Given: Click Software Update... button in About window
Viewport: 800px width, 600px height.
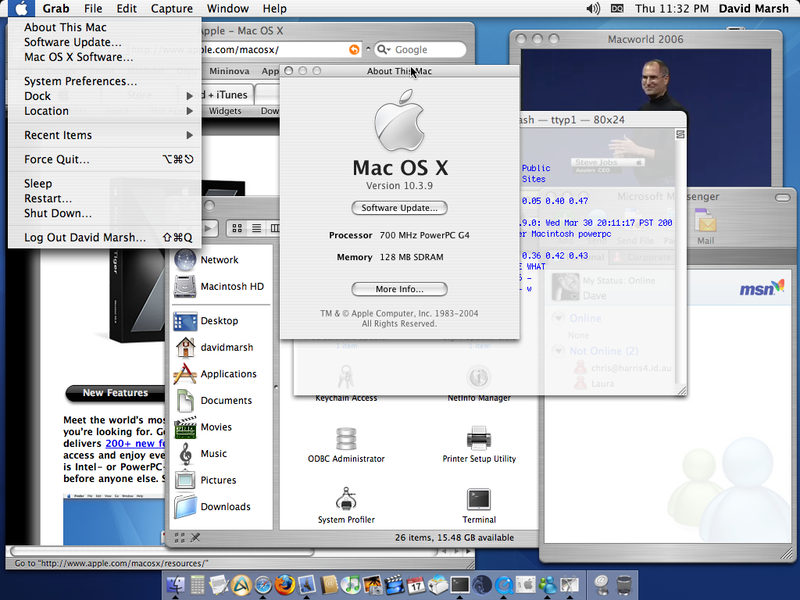Looking at the screenshot, I should tap(399, 208).
